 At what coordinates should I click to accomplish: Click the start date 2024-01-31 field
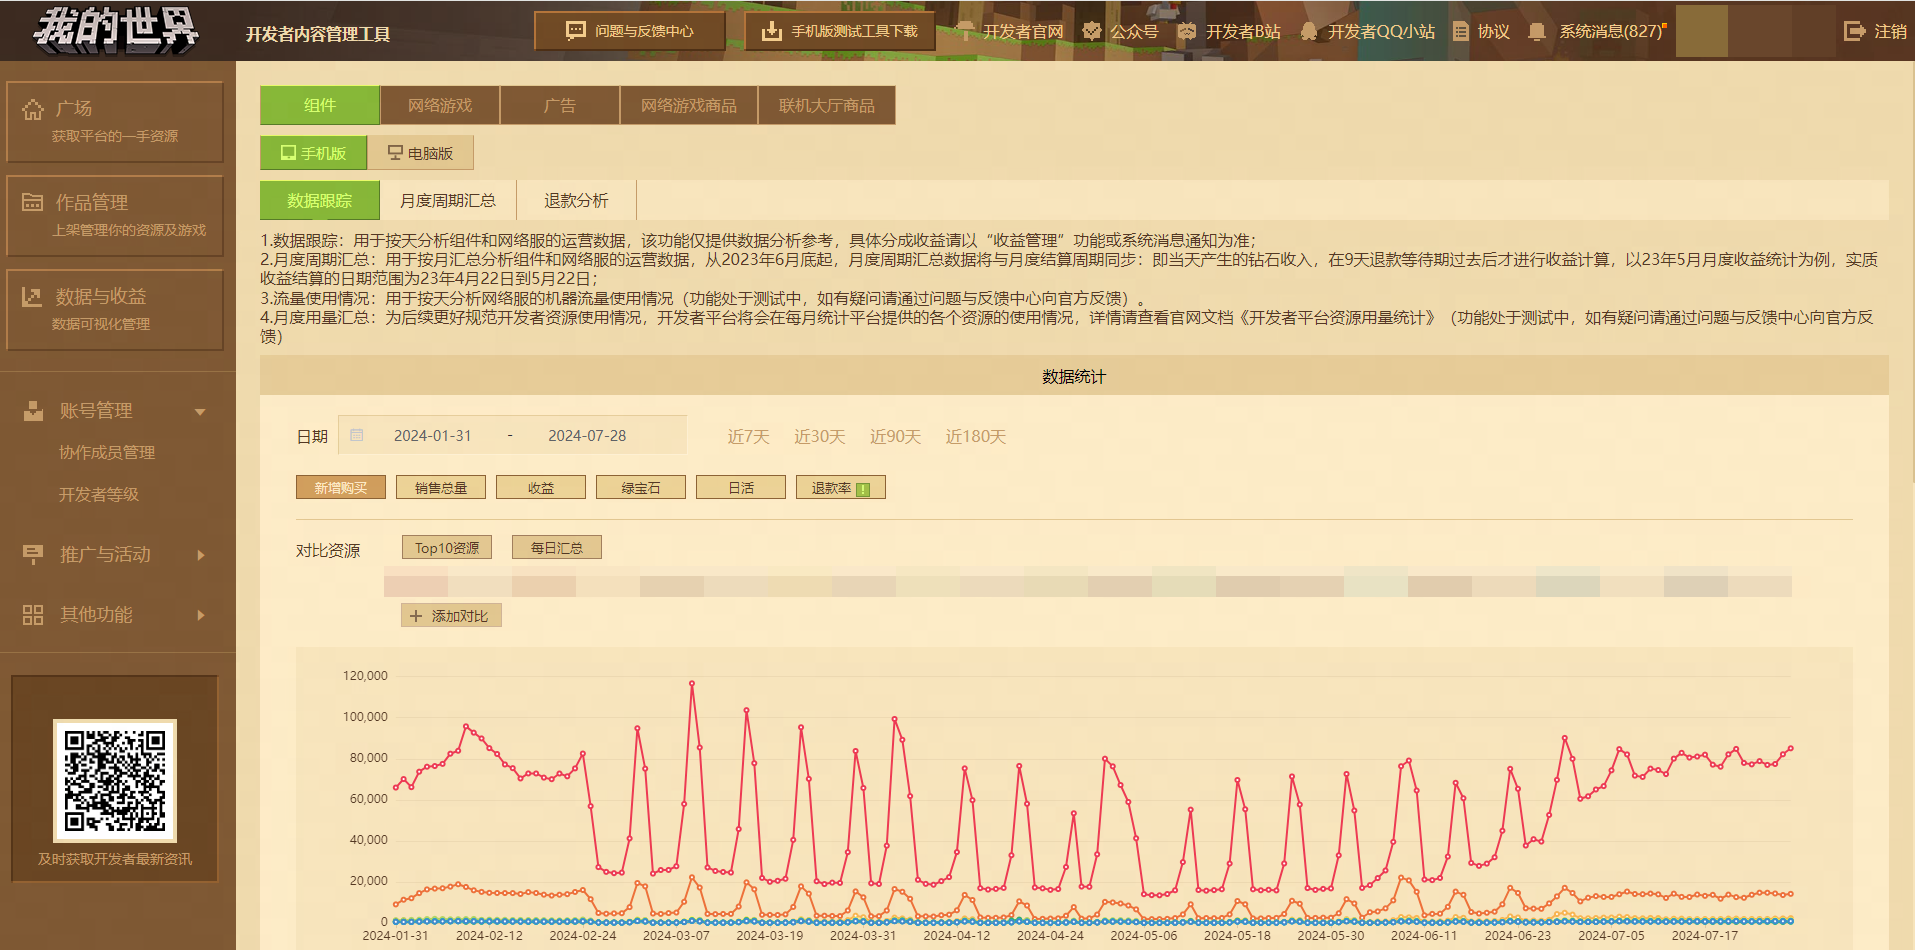pos(432,436)
